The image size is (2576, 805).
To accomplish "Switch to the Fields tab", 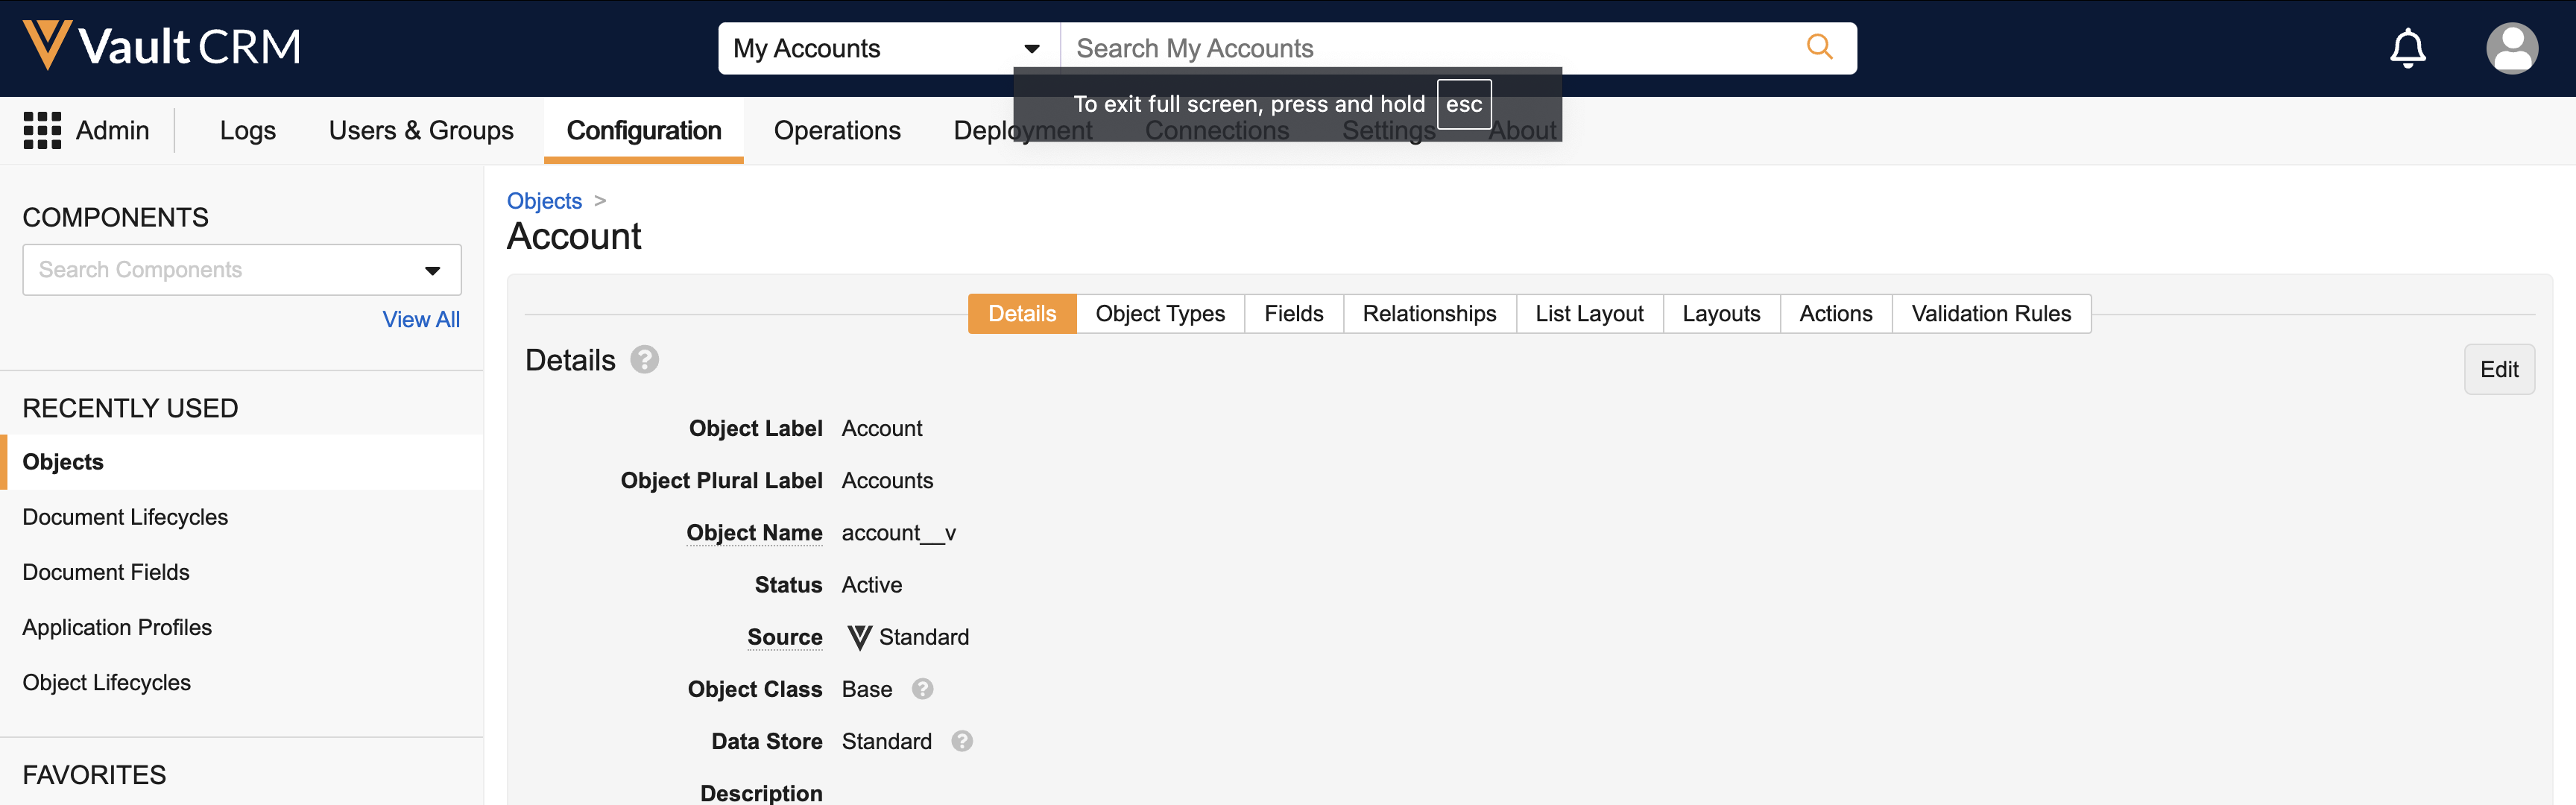I will click(1293, 314).
